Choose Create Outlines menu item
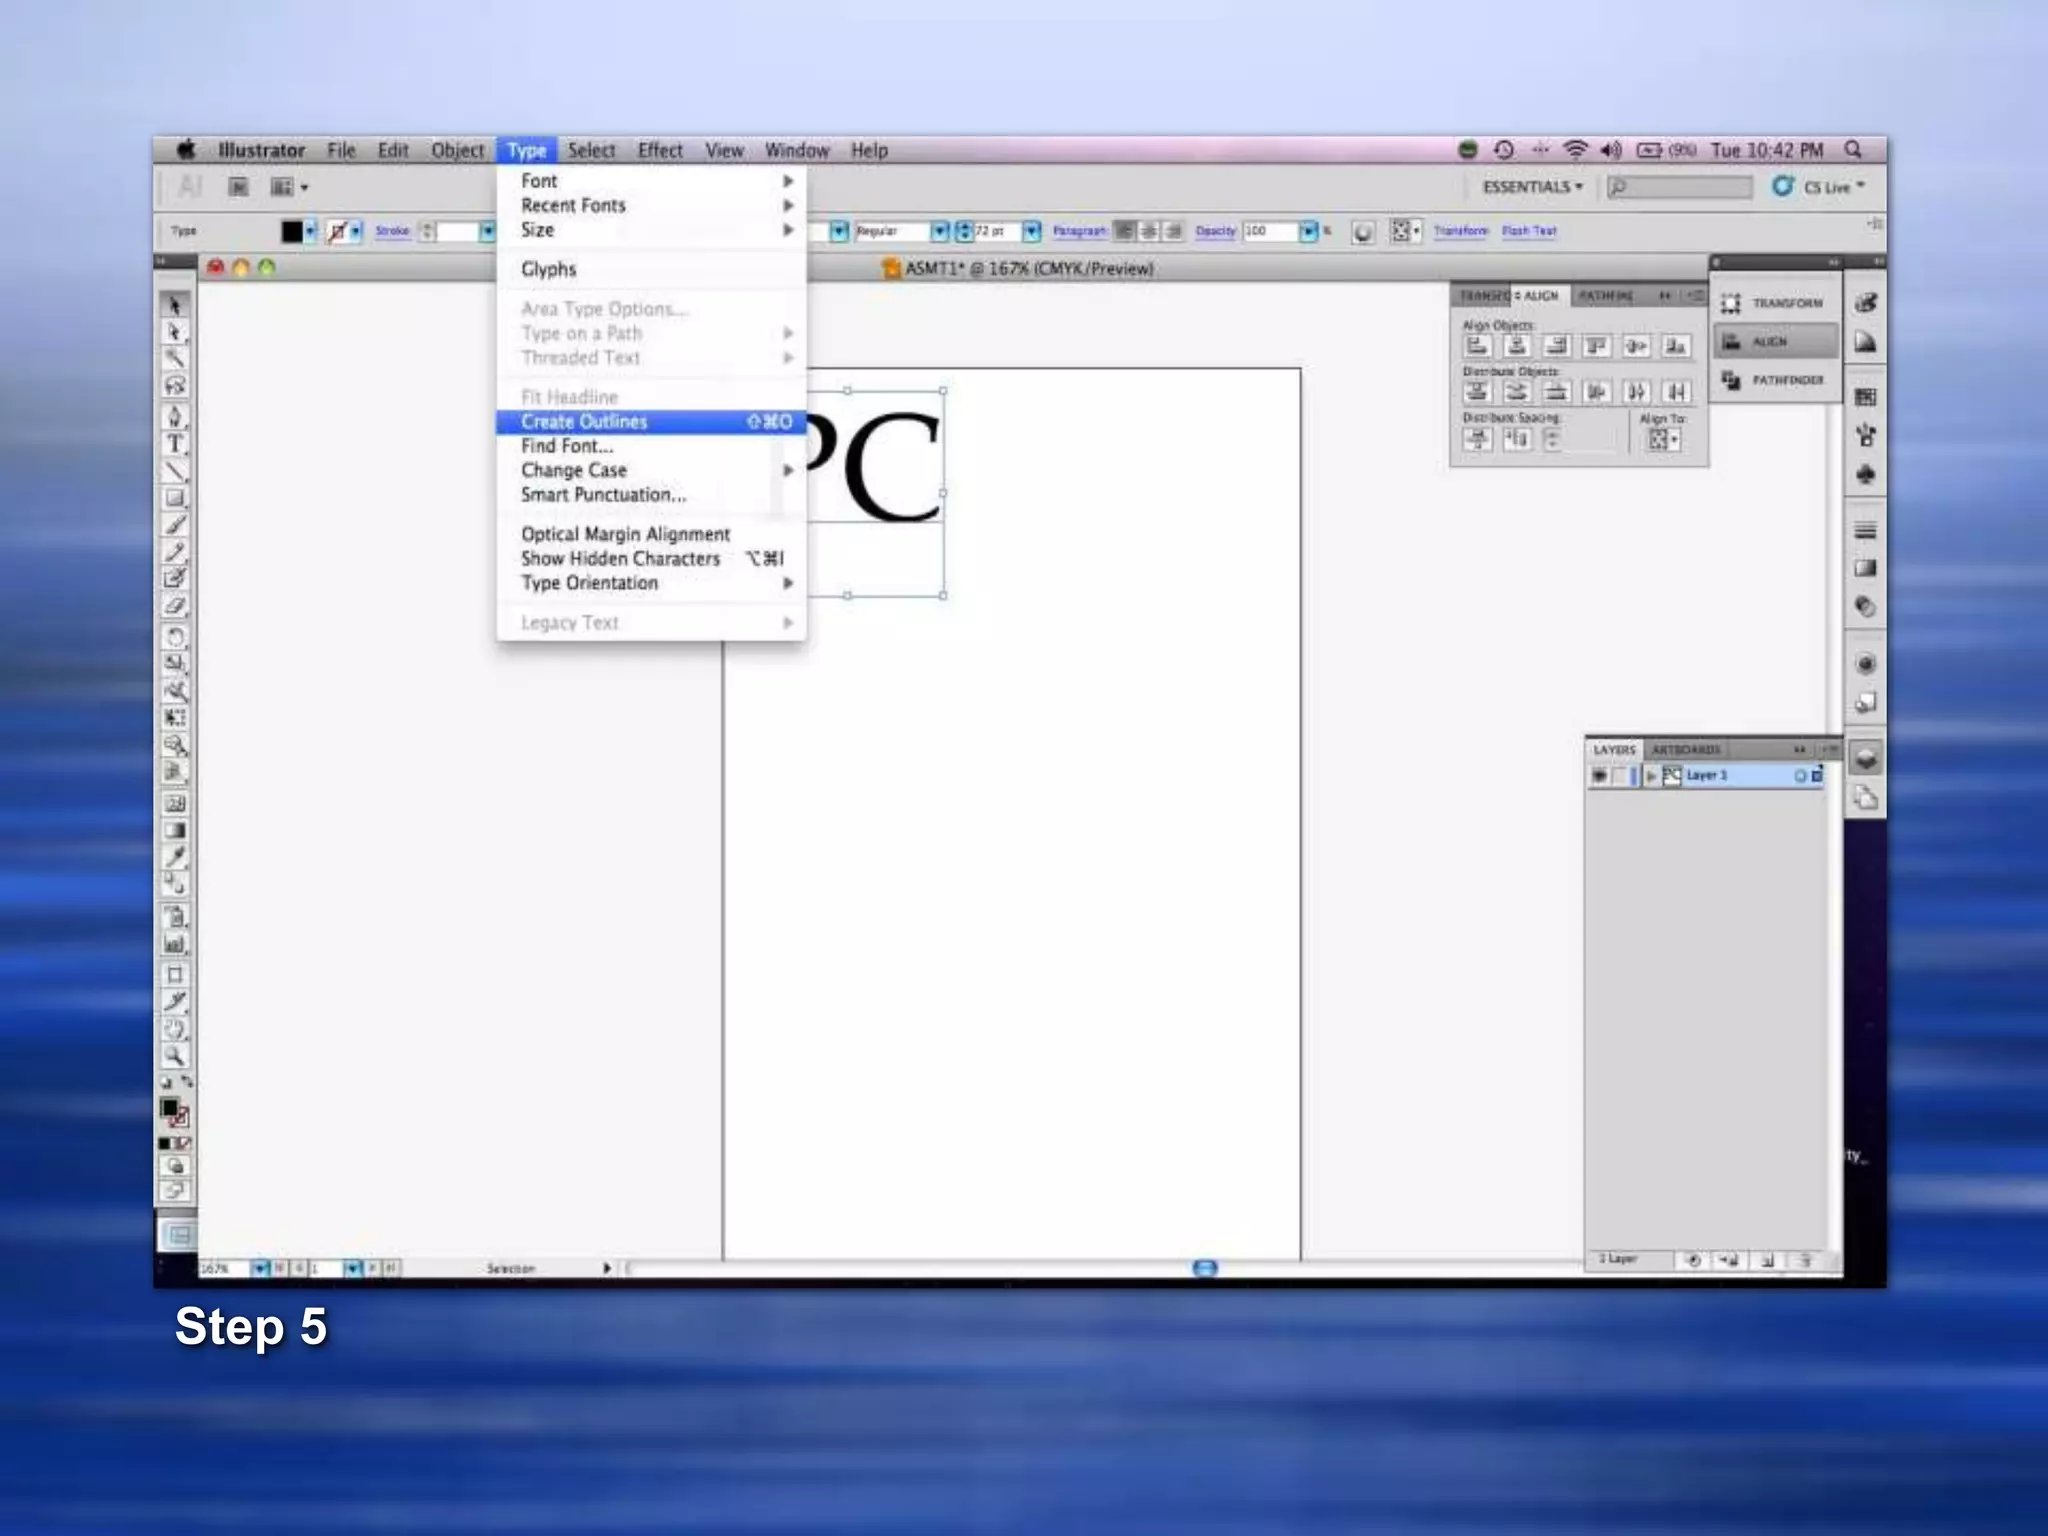Viewport: 2048px width, 1536px height. (584, 422)
